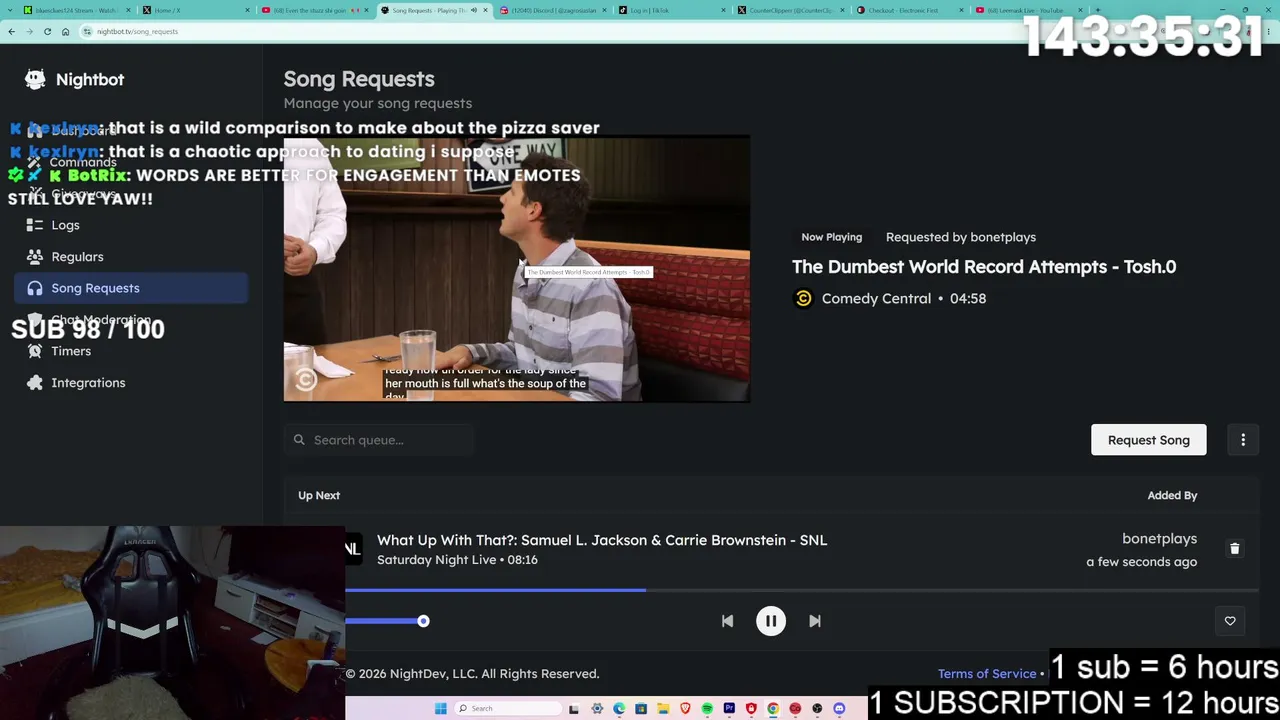Open the Integrations sidebar item
1280x720 pixels.
[x=131, y=383]
